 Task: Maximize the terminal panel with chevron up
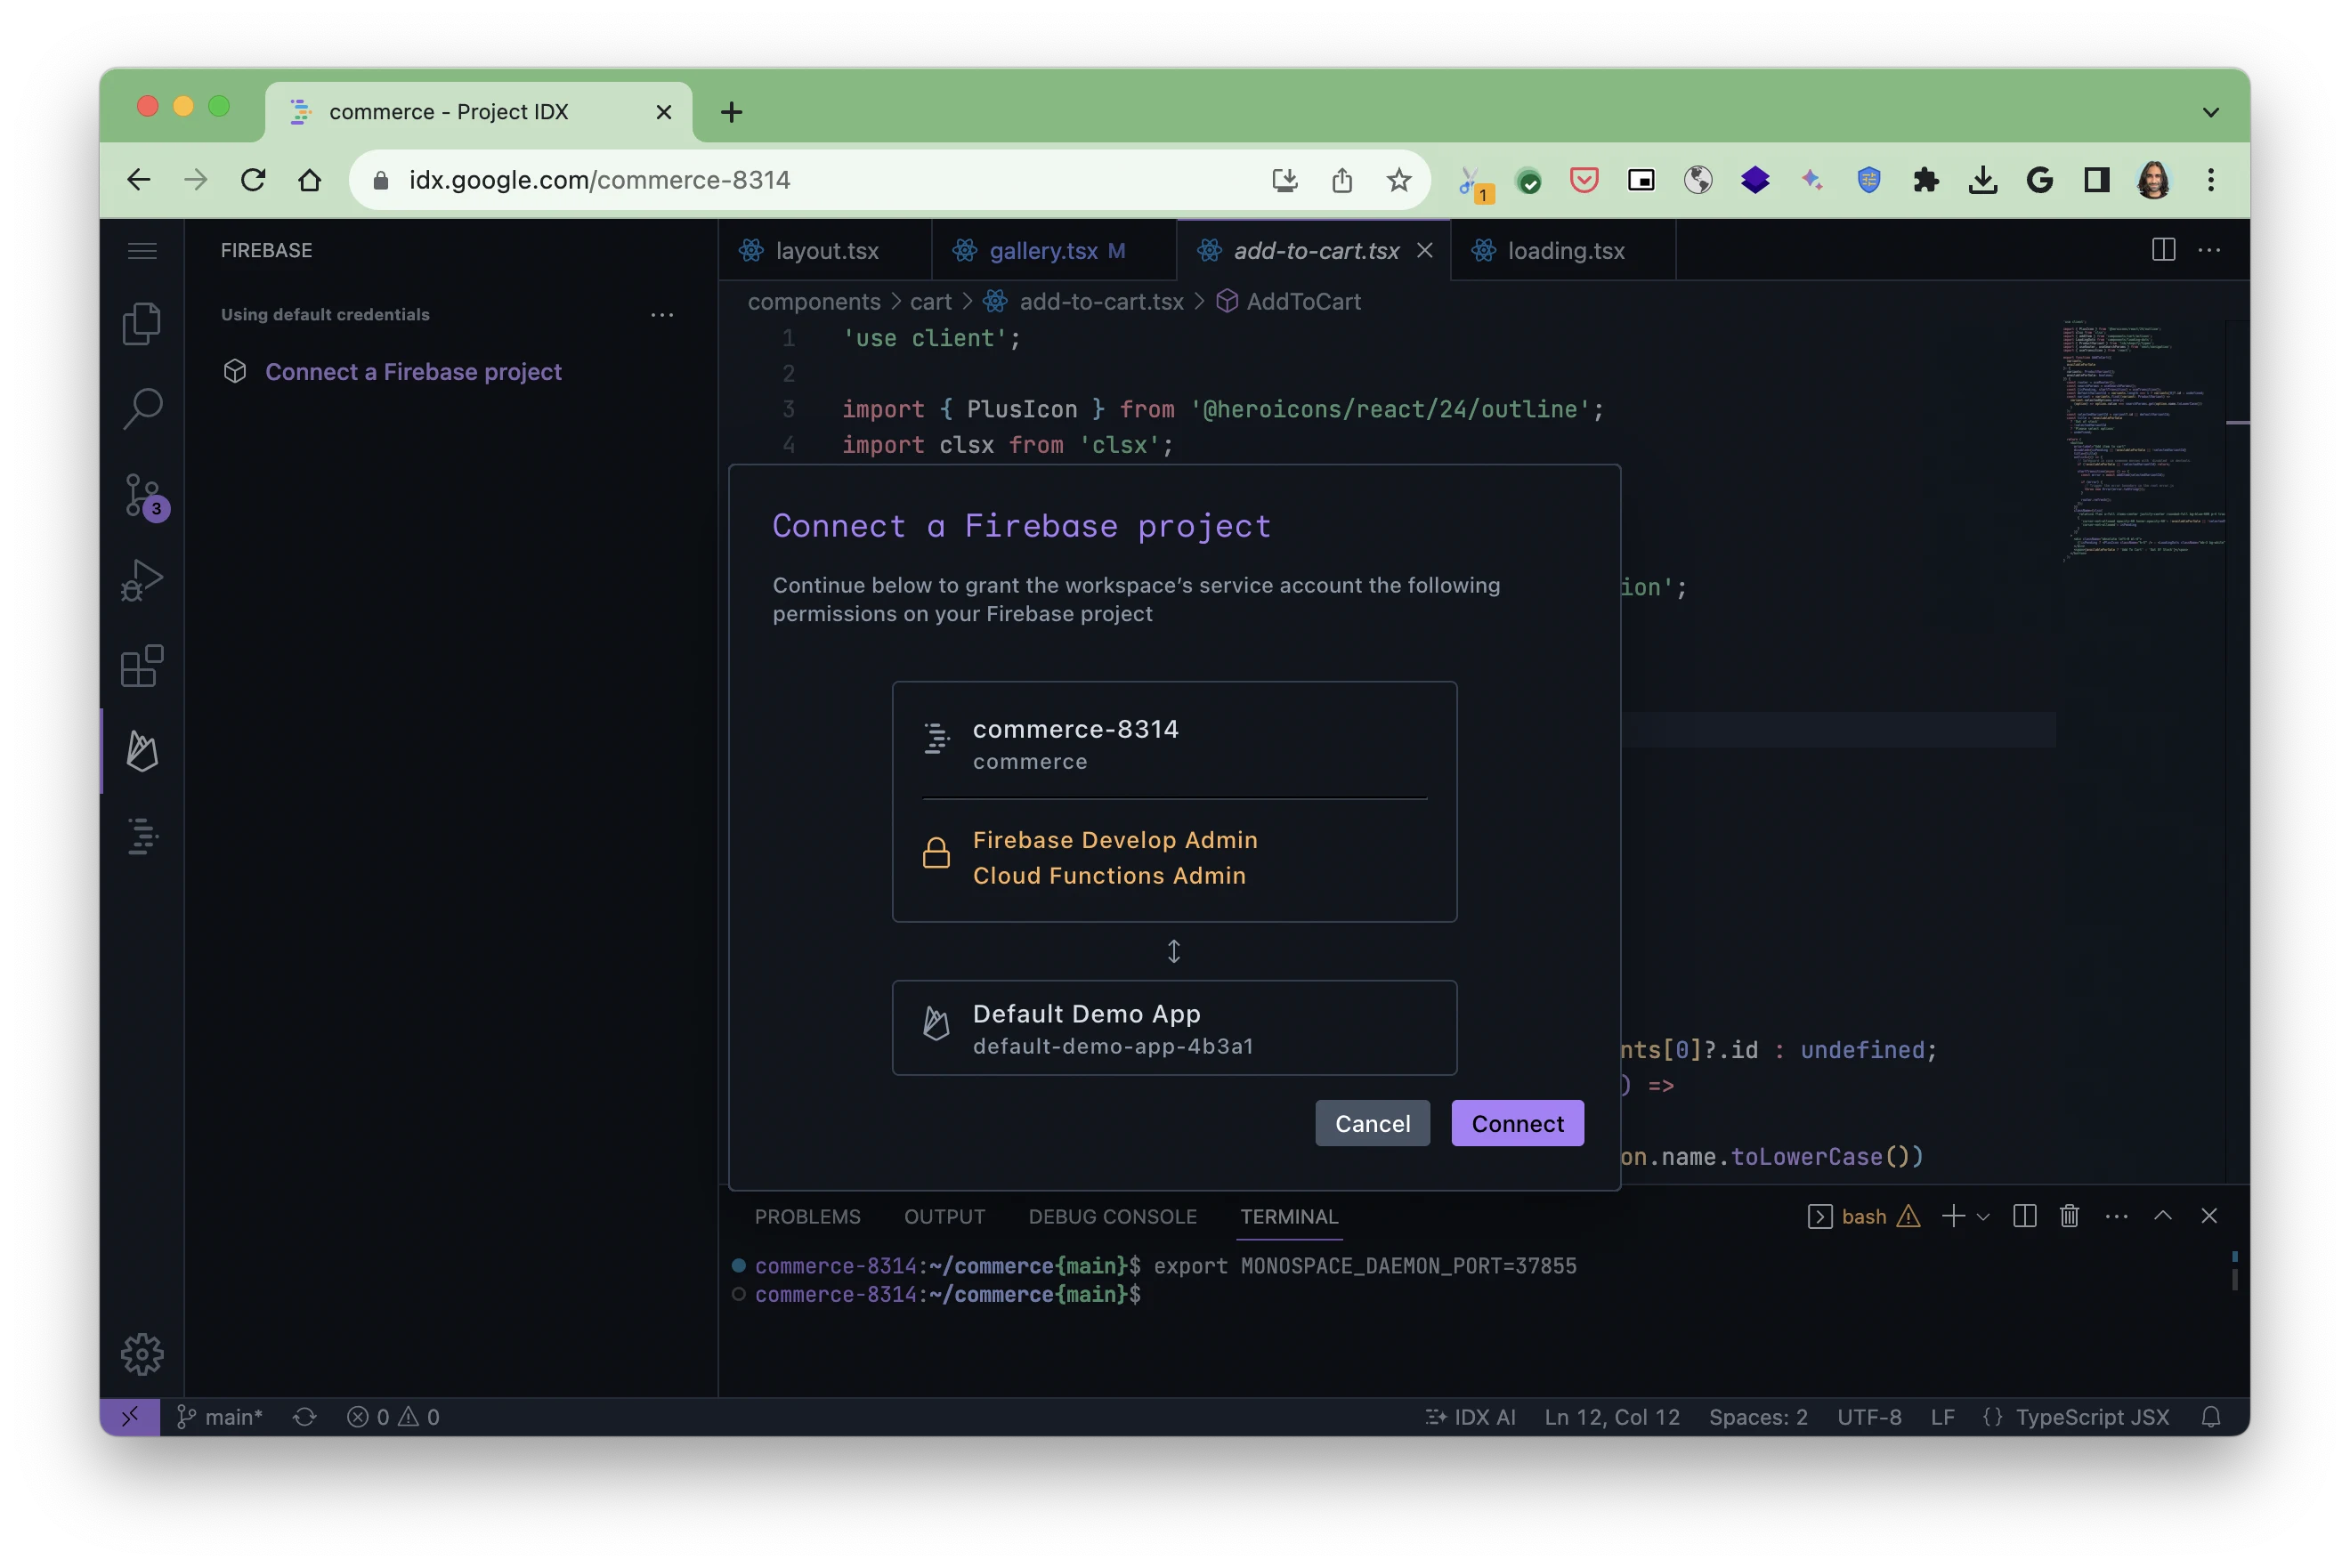(2162, 1216)
